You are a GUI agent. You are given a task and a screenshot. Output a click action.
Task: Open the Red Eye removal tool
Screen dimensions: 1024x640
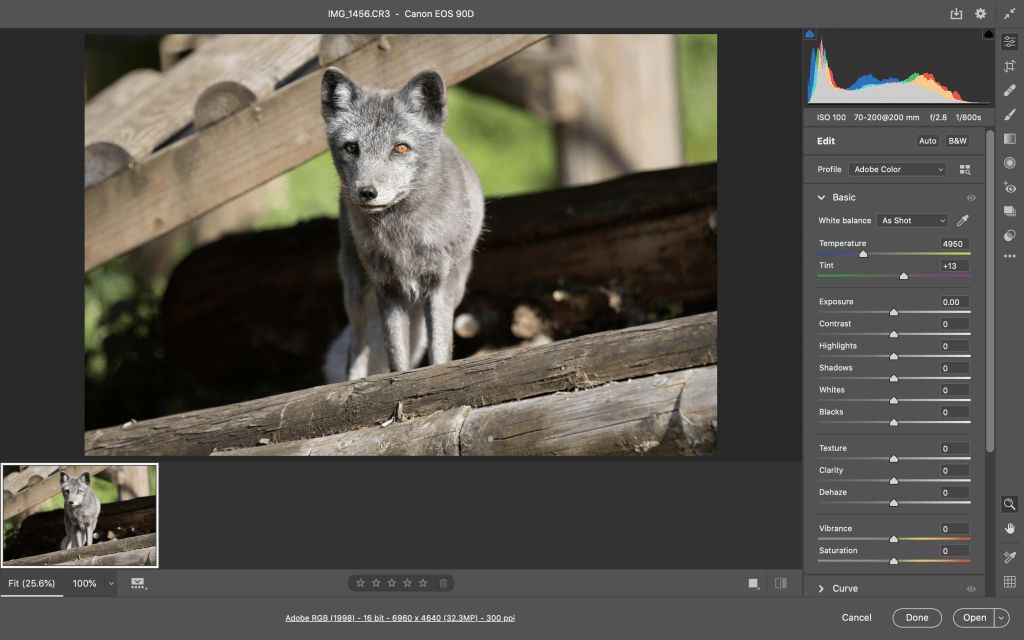click(1010, 187)
